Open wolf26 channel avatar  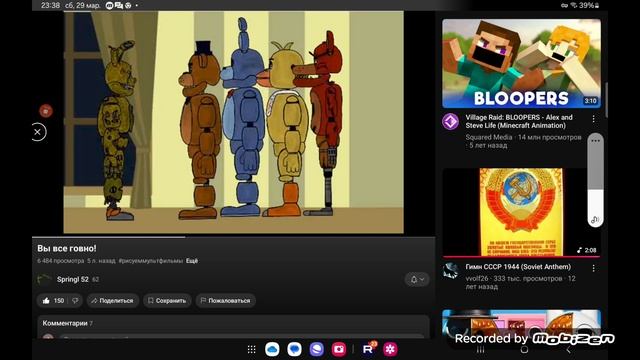(x=451, y=271)
